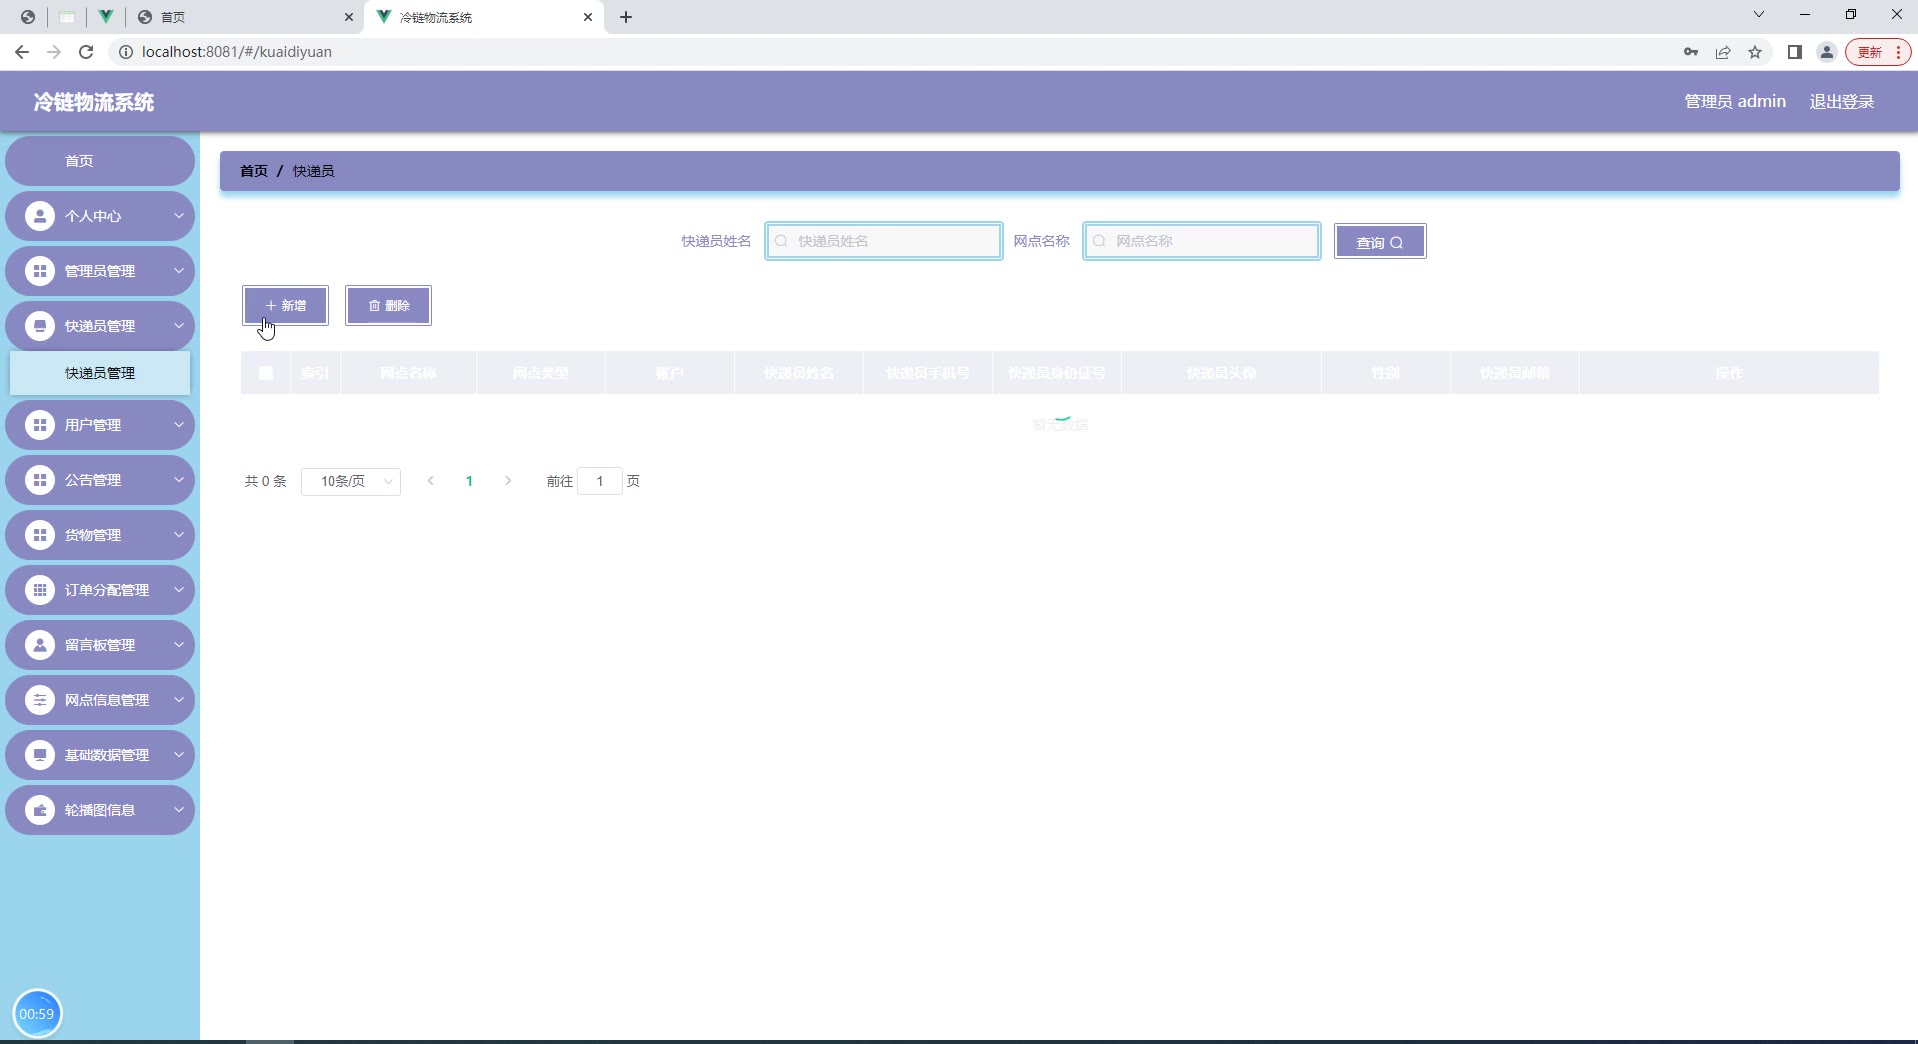Go to the next page with right arrow
The image size is (1918, 1044).
tap(508, 482)
